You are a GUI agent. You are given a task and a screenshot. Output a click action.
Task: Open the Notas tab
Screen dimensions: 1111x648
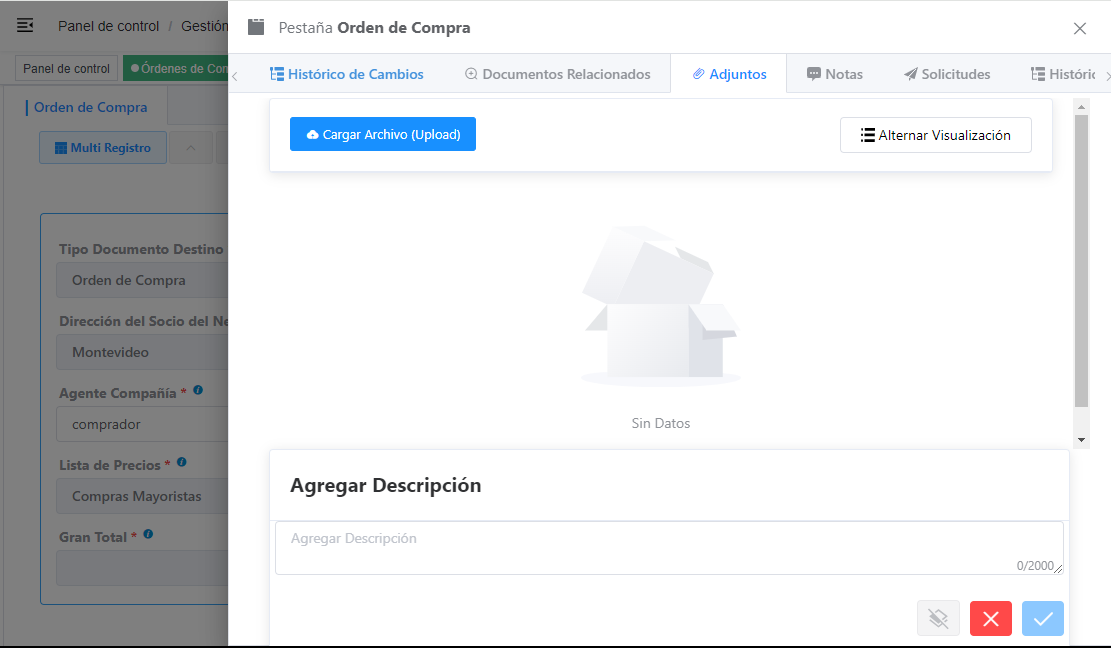pos(834,74)
